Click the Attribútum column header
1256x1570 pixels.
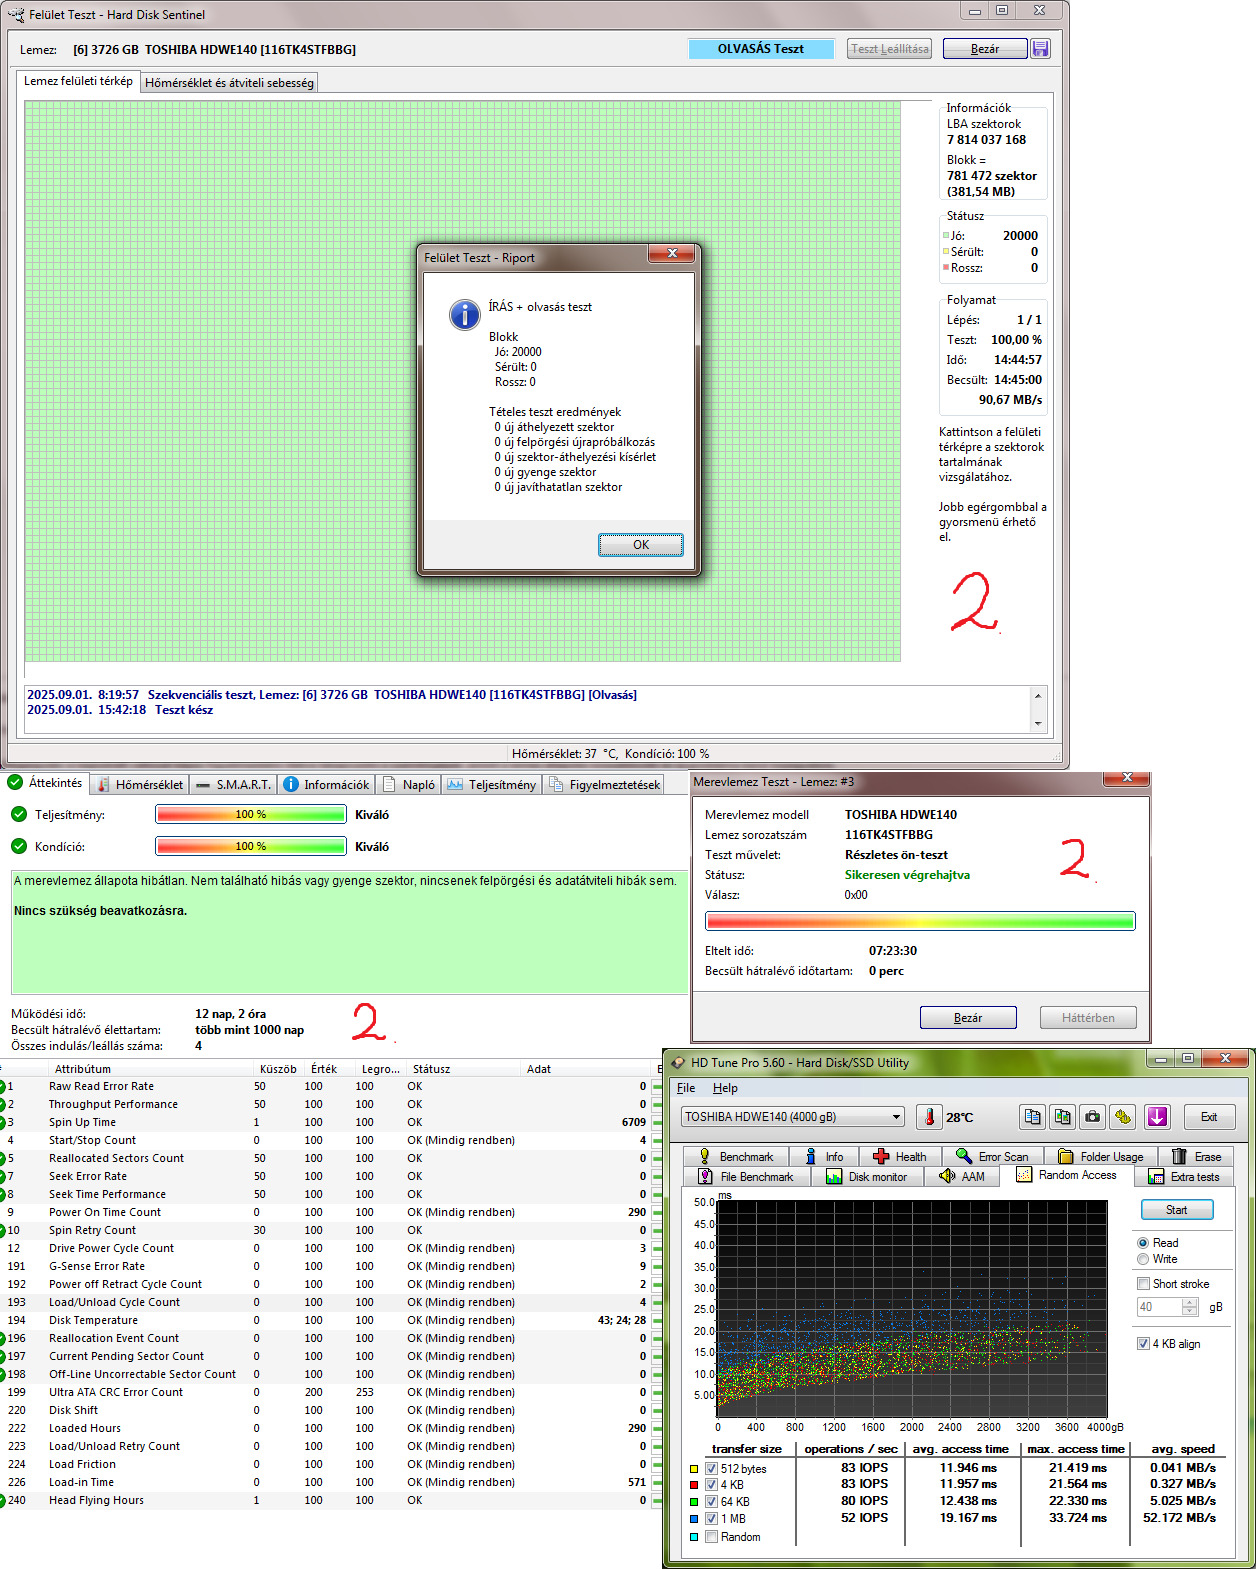(150, 1069)
